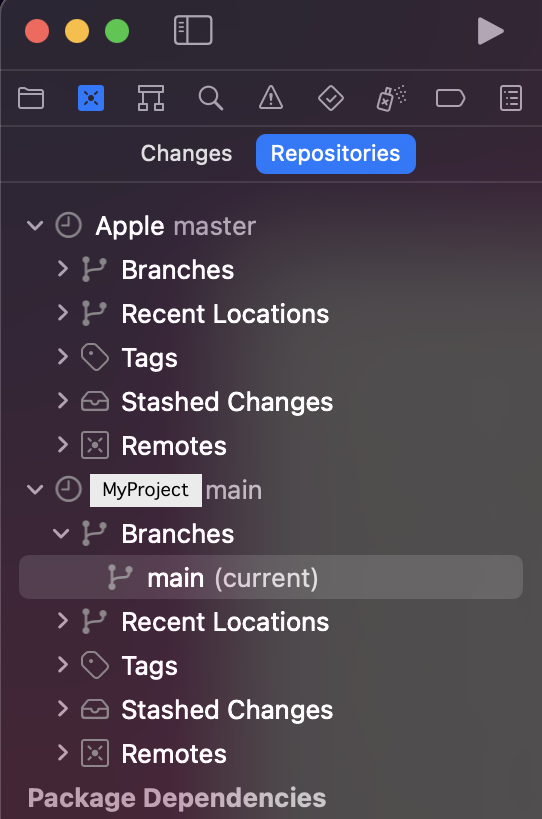Open the Report navigator icon

coord(511,98)
